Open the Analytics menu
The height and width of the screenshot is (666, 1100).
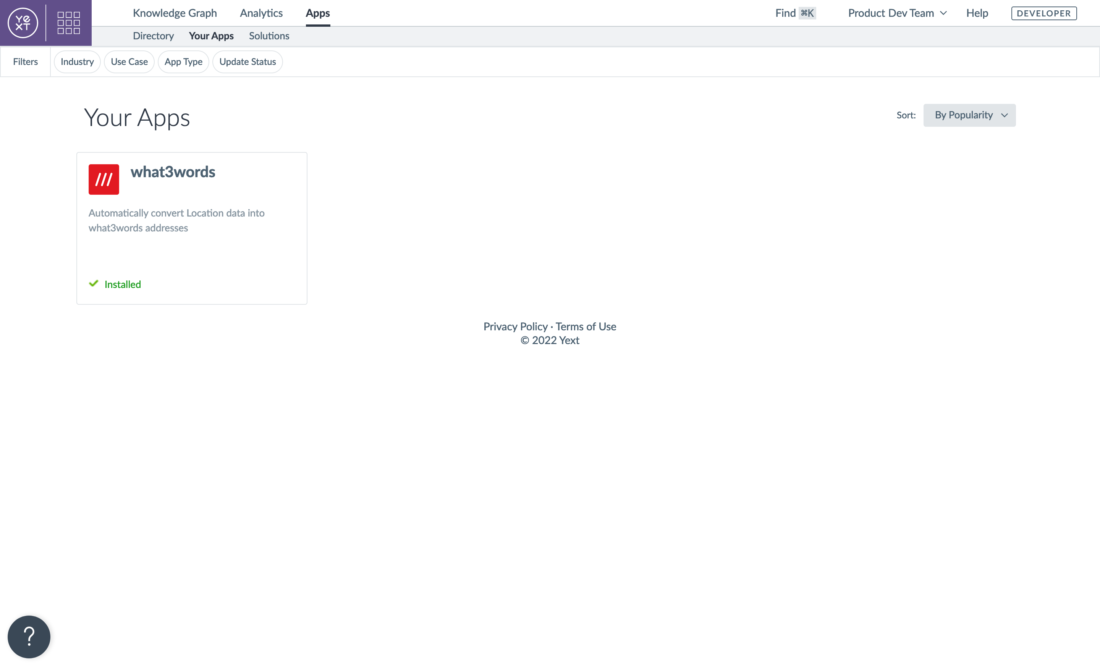pos(261,13)
